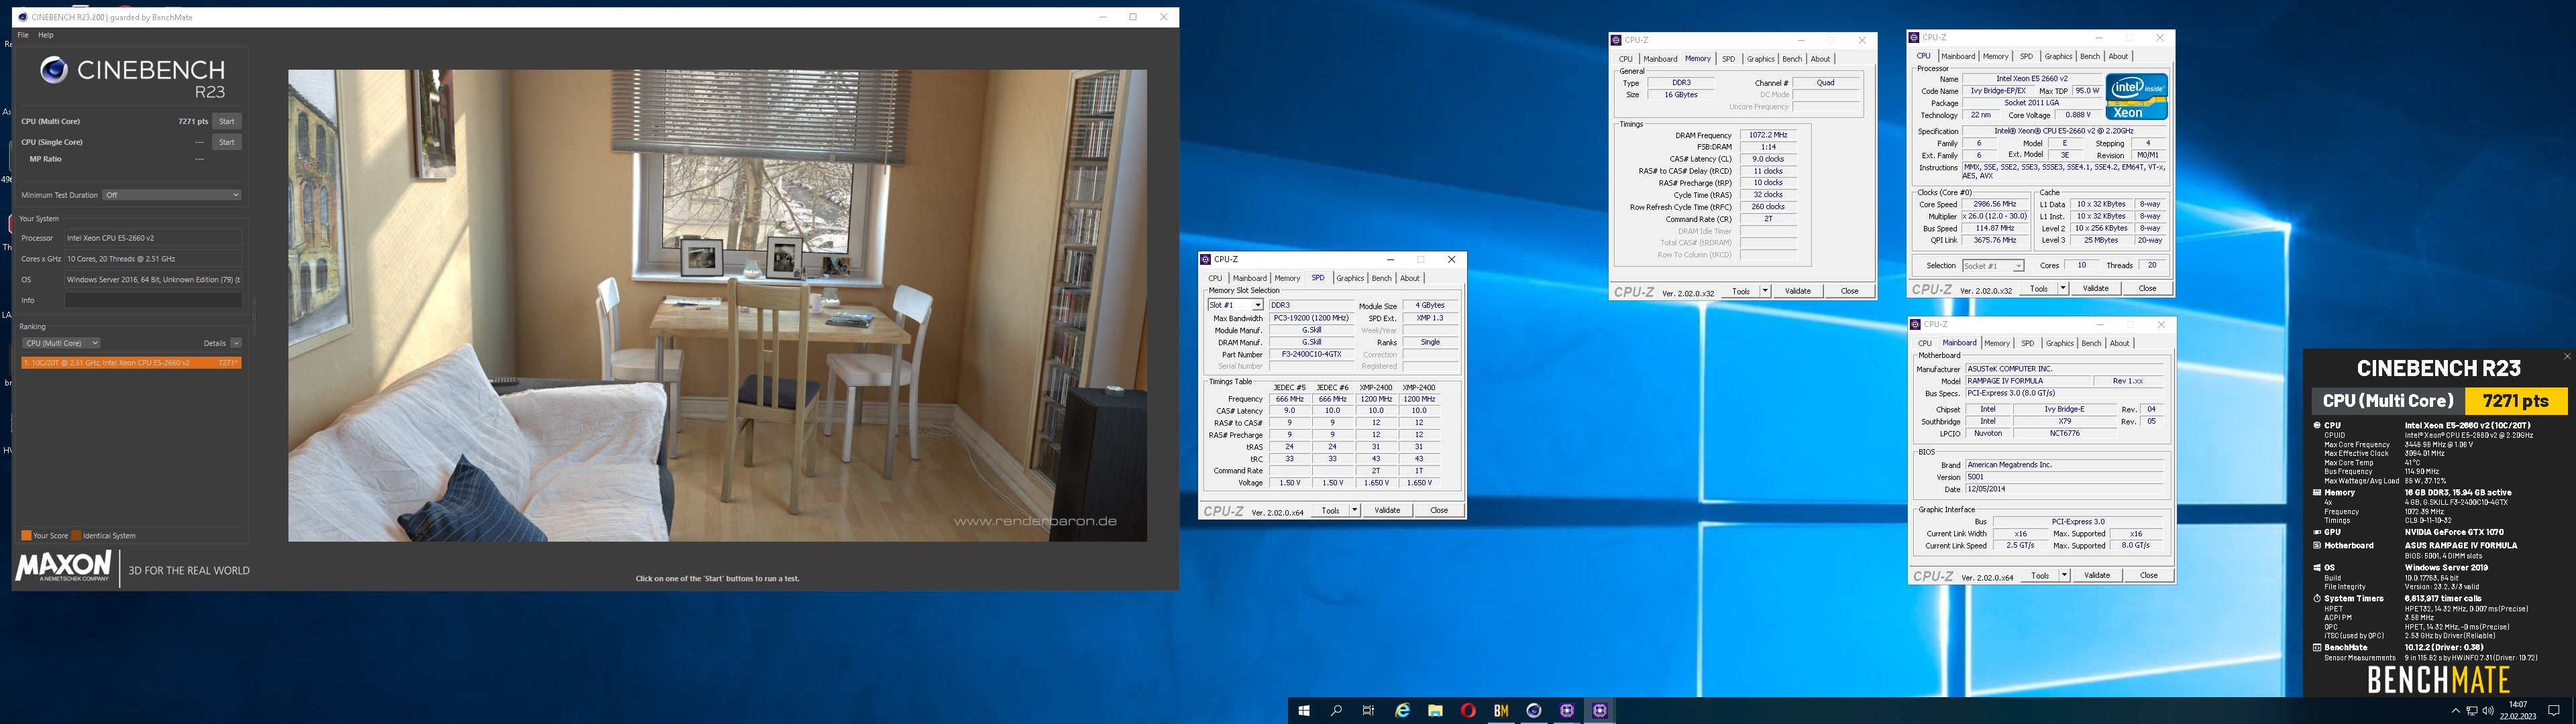Click the OS Windows icon in BenchMate overlay
This screenshot has width=2576, height=724.
(x=2317, y=567)
